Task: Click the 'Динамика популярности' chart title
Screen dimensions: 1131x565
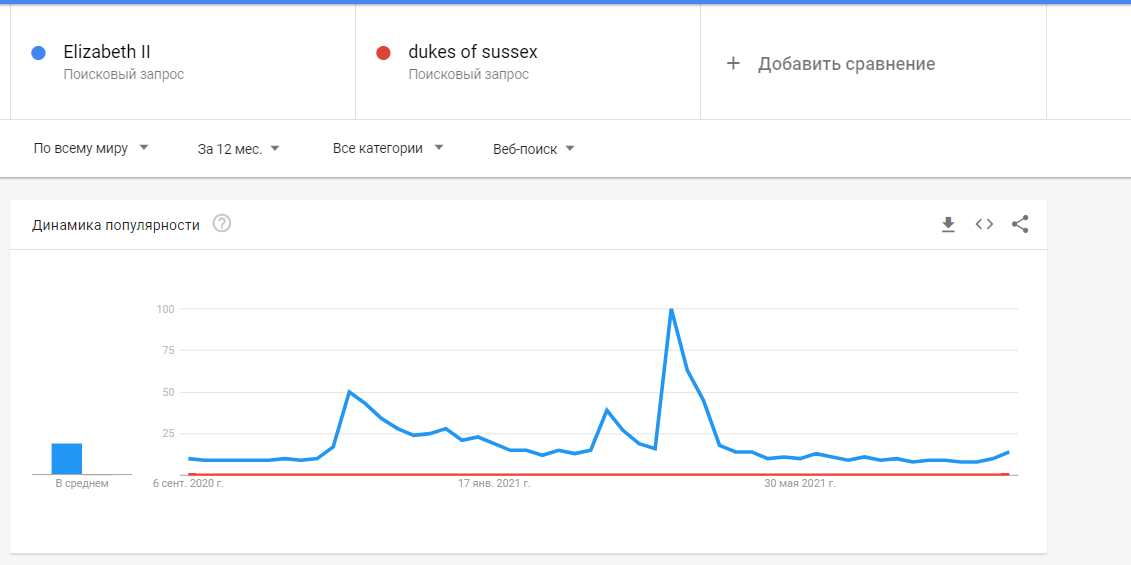Action: tap(116, 225)
